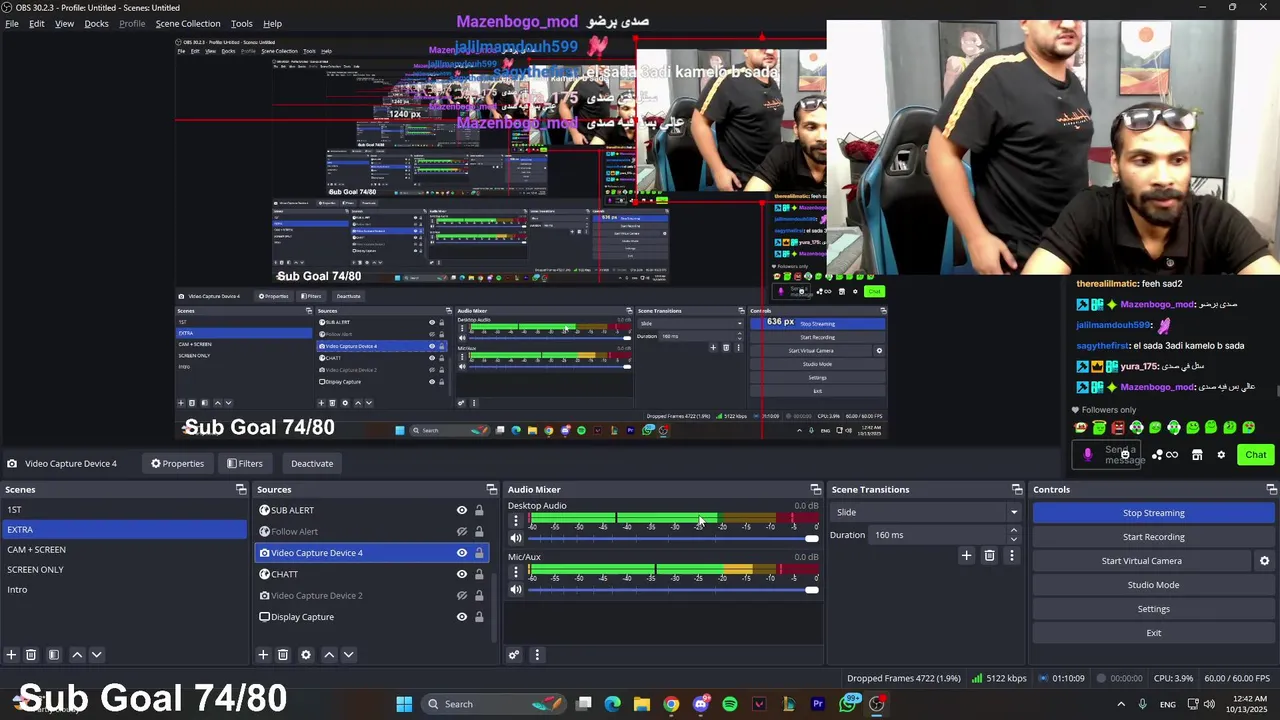Open transition properties three-dot icon
The height and width of the screenshot is (720, 1280).
(1011, 555)
